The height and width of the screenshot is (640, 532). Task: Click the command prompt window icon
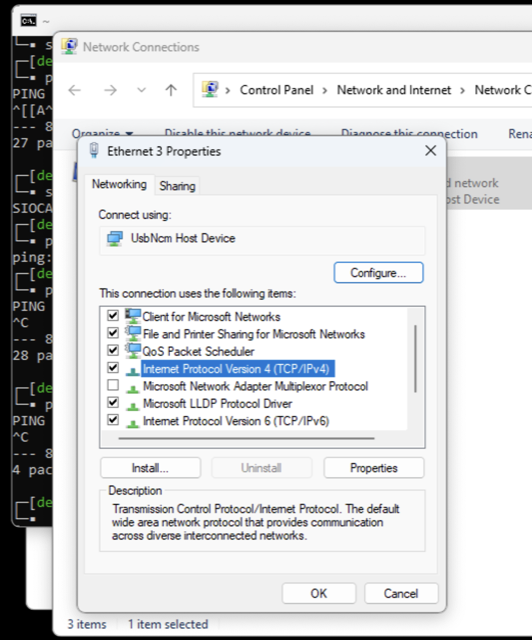tap(29, 20)
